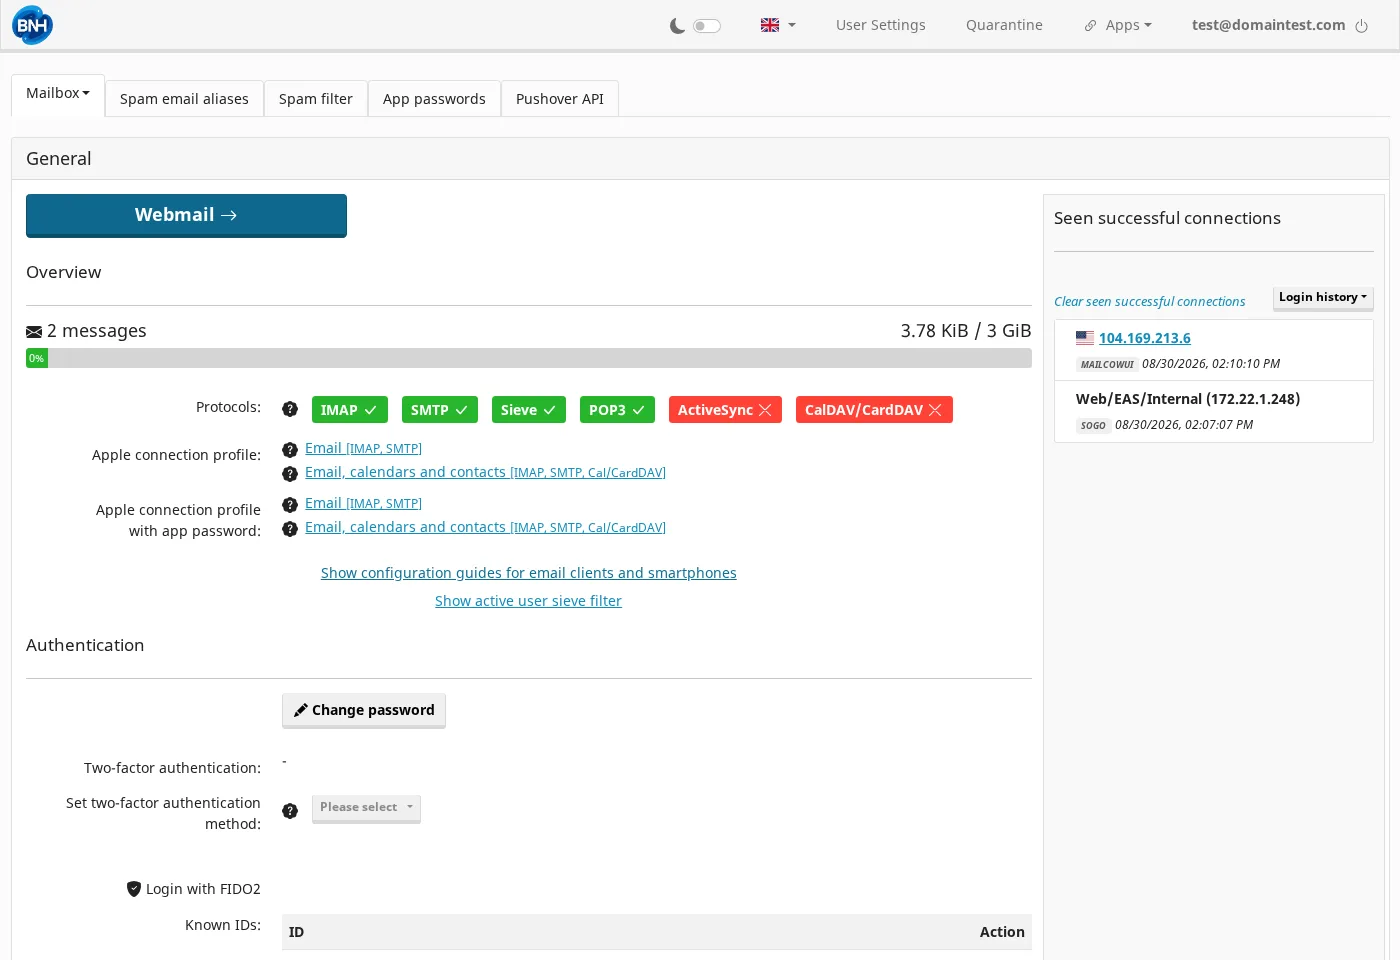Click the IMAP protocol badge
Viewport: 1400px width, 960px height.
[349, 410]
